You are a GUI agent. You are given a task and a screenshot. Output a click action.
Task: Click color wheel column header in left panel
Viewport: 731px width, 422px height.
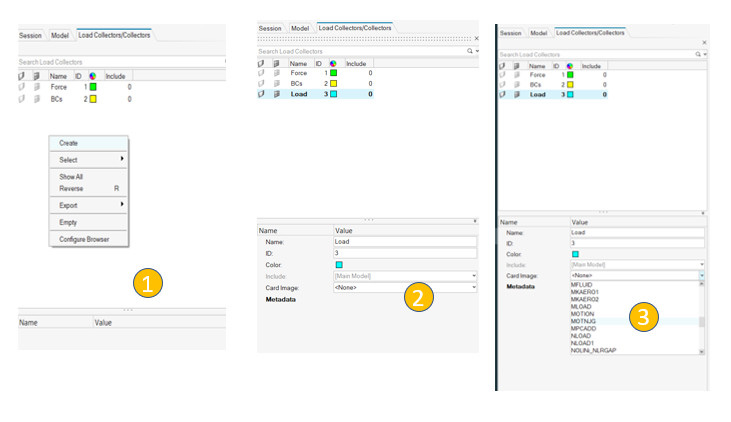click(x=93, y=76)
